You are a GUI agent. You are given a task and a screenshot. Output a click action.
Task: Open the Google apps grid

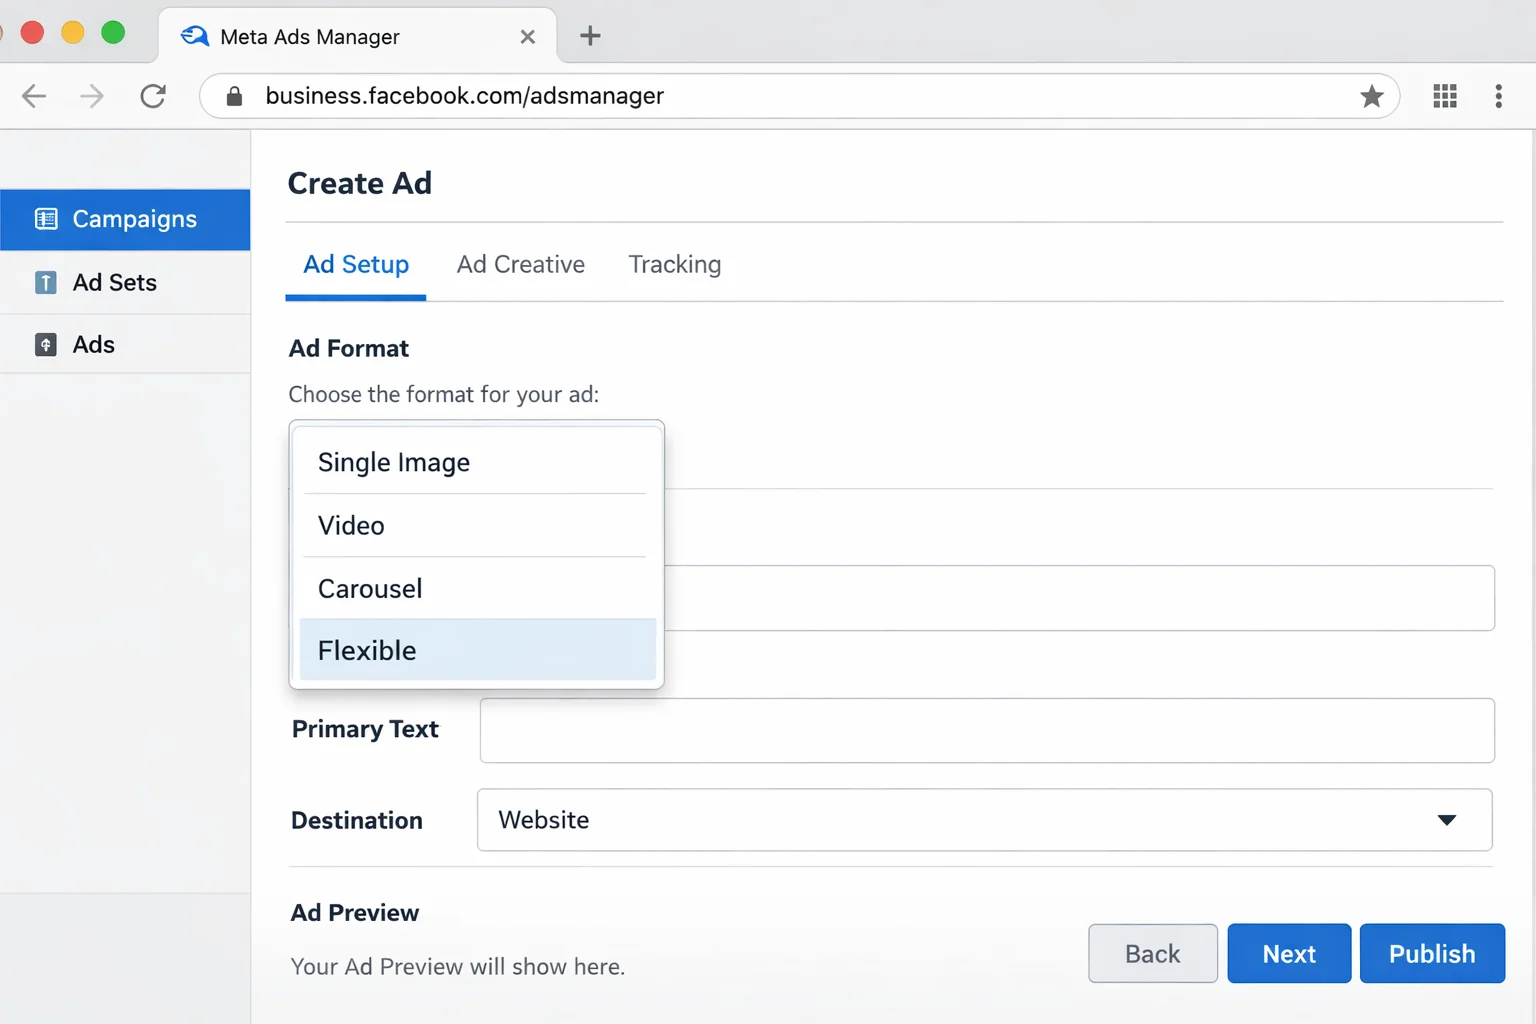(x=1444, y=96)
